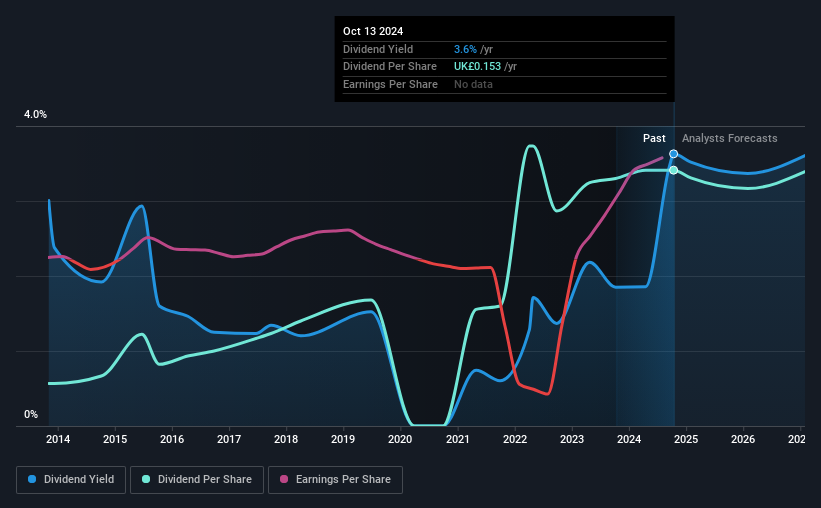Viewport: 821px width, 508px height.
Task: Click the blue Dividend Yield legend dot
Action: [x=32, y=479]
